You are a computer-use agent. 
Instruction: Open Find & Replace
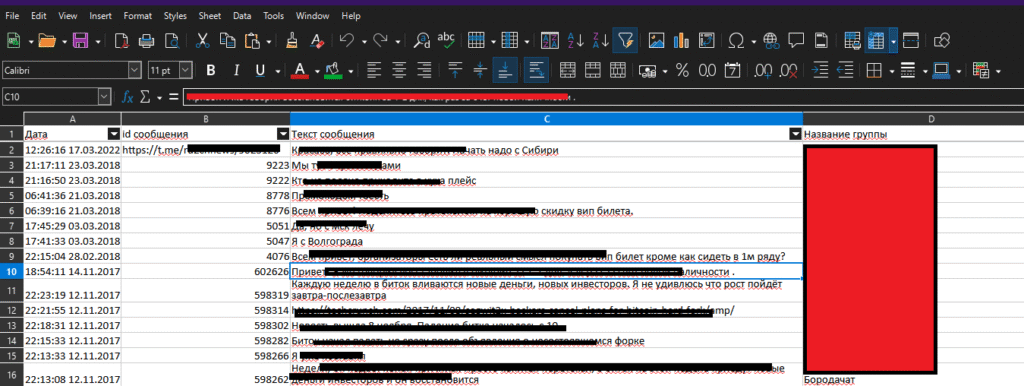422,40
